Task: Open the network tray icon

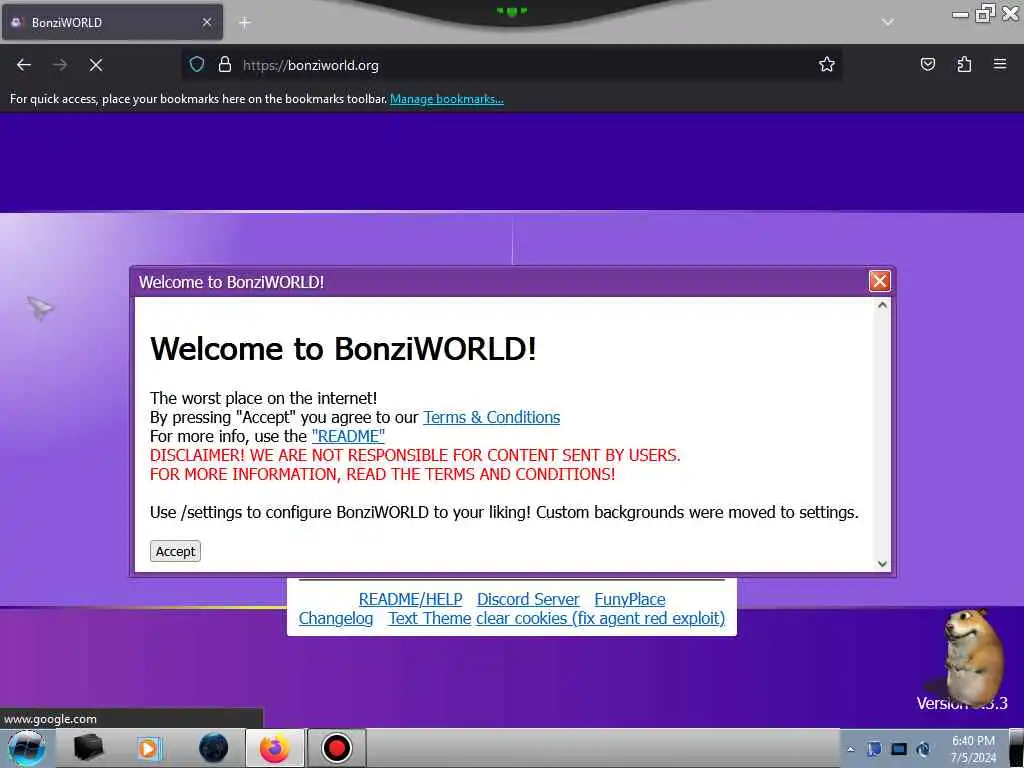Action: point(899,749)
